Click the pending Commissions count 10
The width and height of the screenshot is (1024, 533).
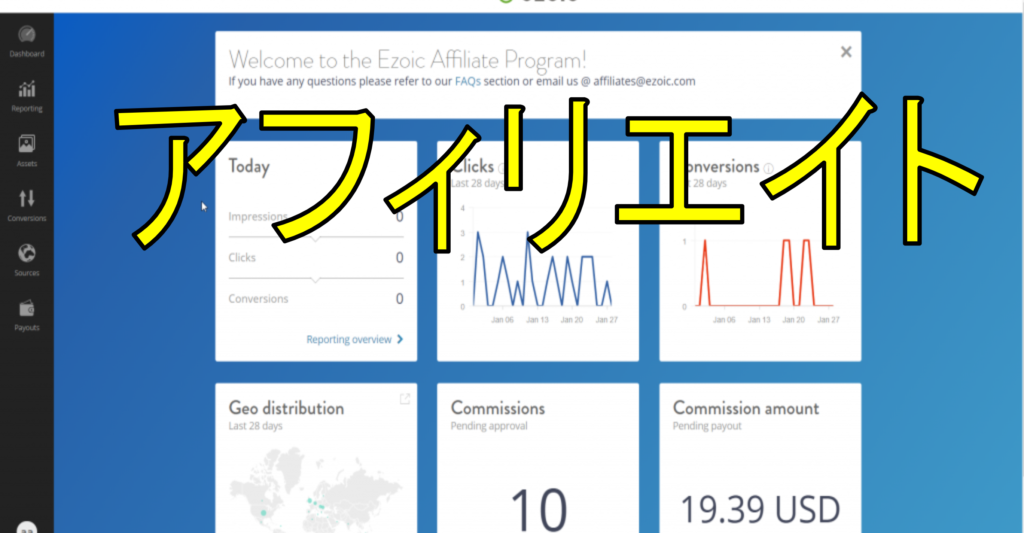click(538, 509)
